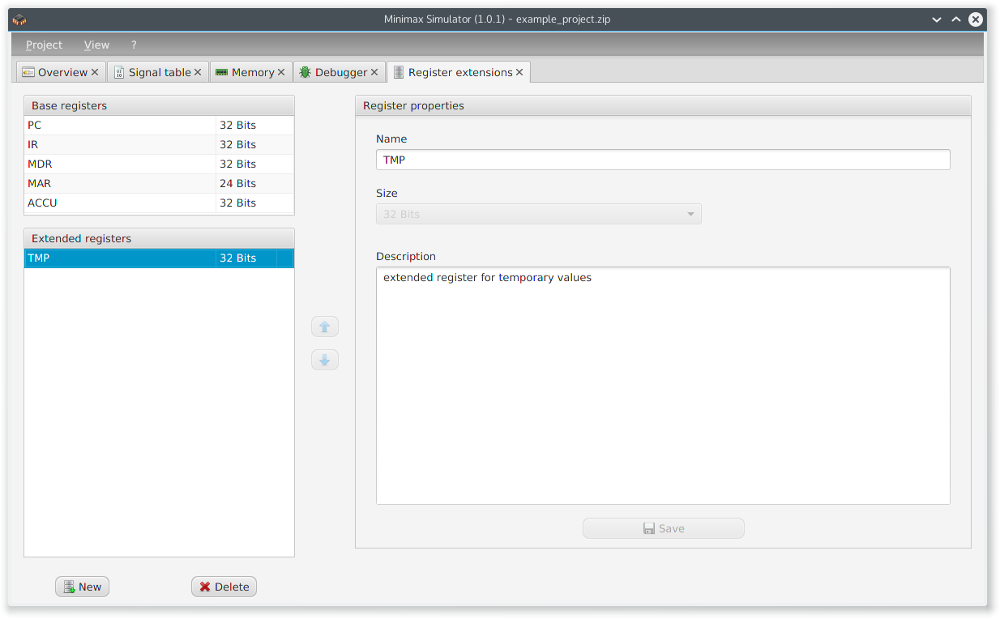Screen dimensions: 1000x619
Task: Click into the Name field containing TMP
Action: point(663,160)
